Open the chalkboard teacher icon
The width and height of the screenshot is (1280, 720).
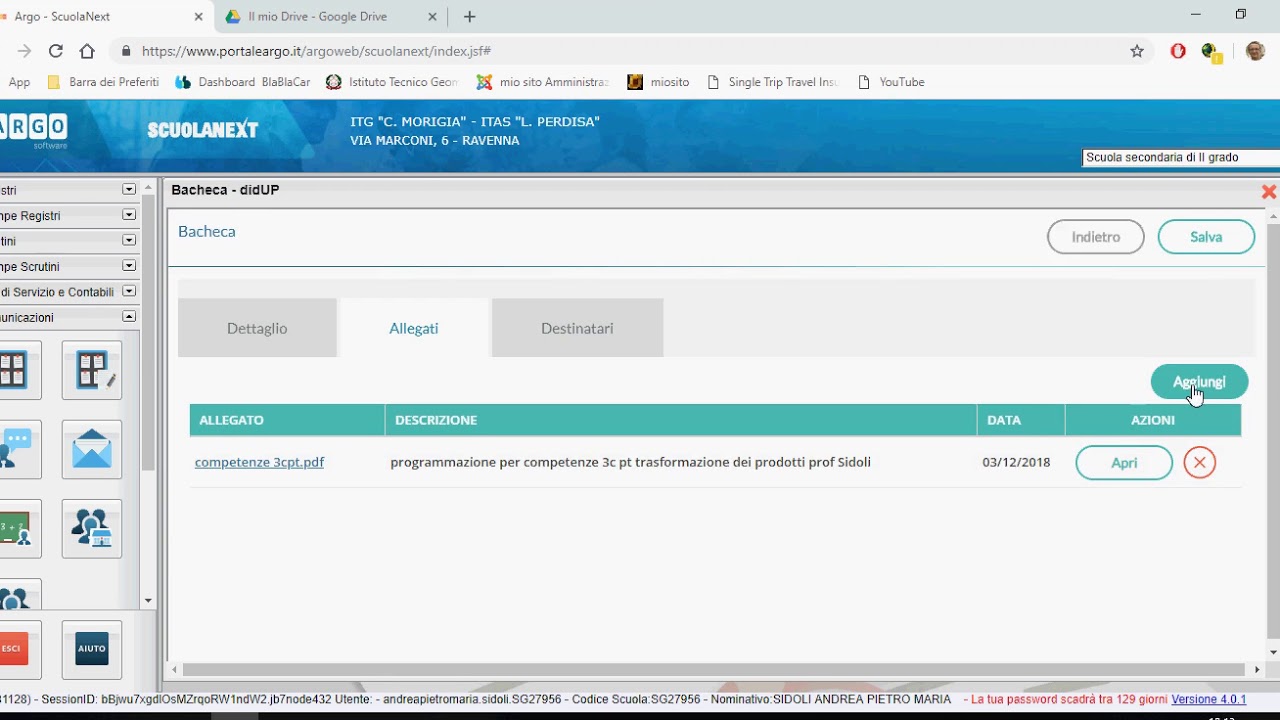click(15, 528)
